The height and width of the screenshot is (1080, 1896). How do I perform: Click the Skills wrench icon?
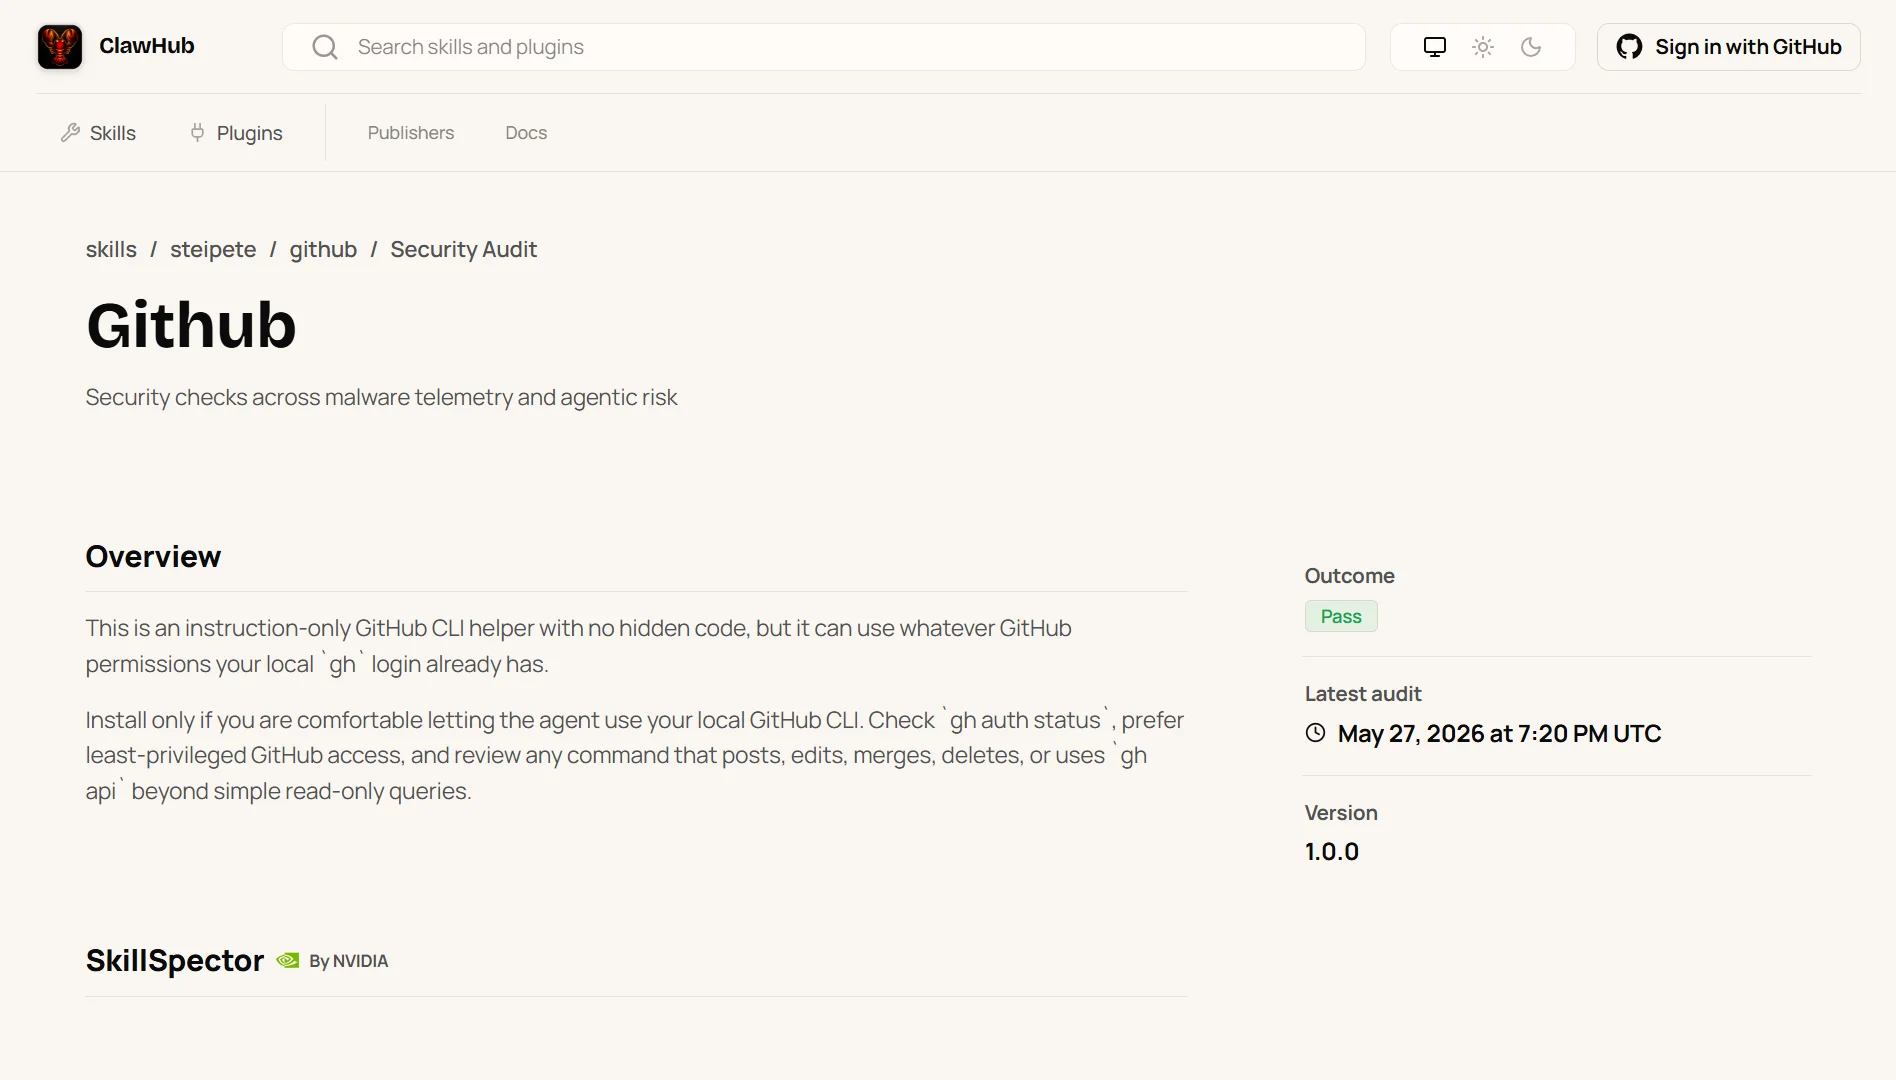coord(70,132)
